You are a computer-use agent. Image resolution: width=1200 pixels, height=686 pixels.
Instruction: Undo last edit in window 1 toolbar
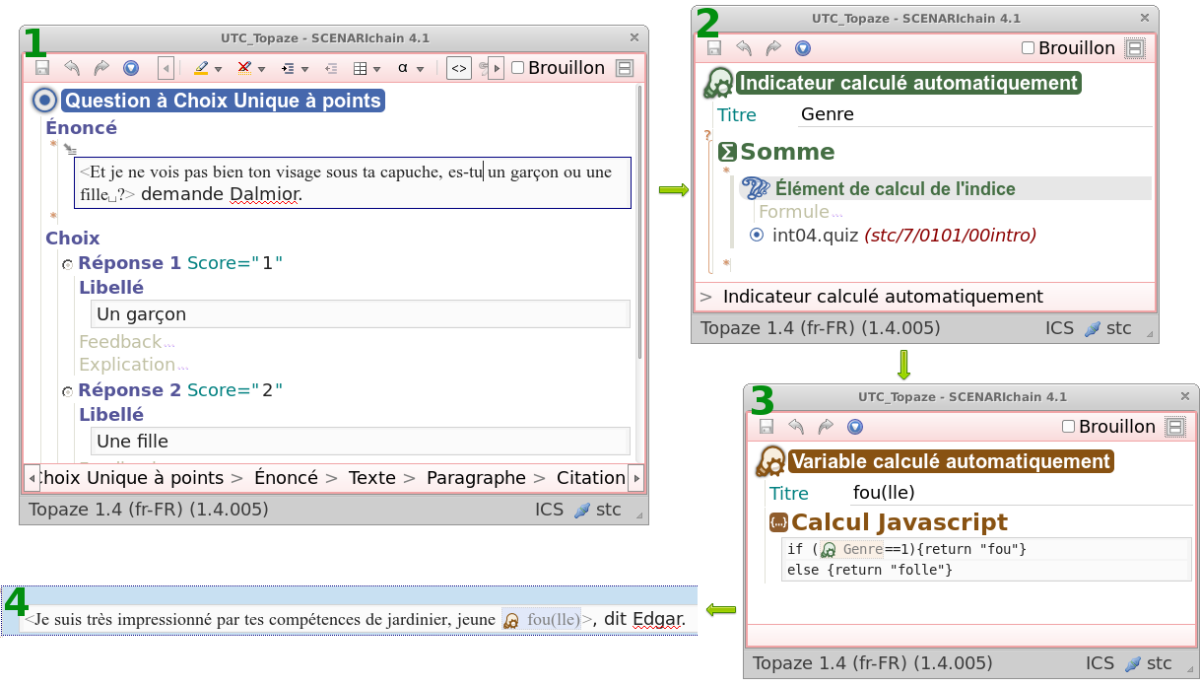[x=71, y=68]
